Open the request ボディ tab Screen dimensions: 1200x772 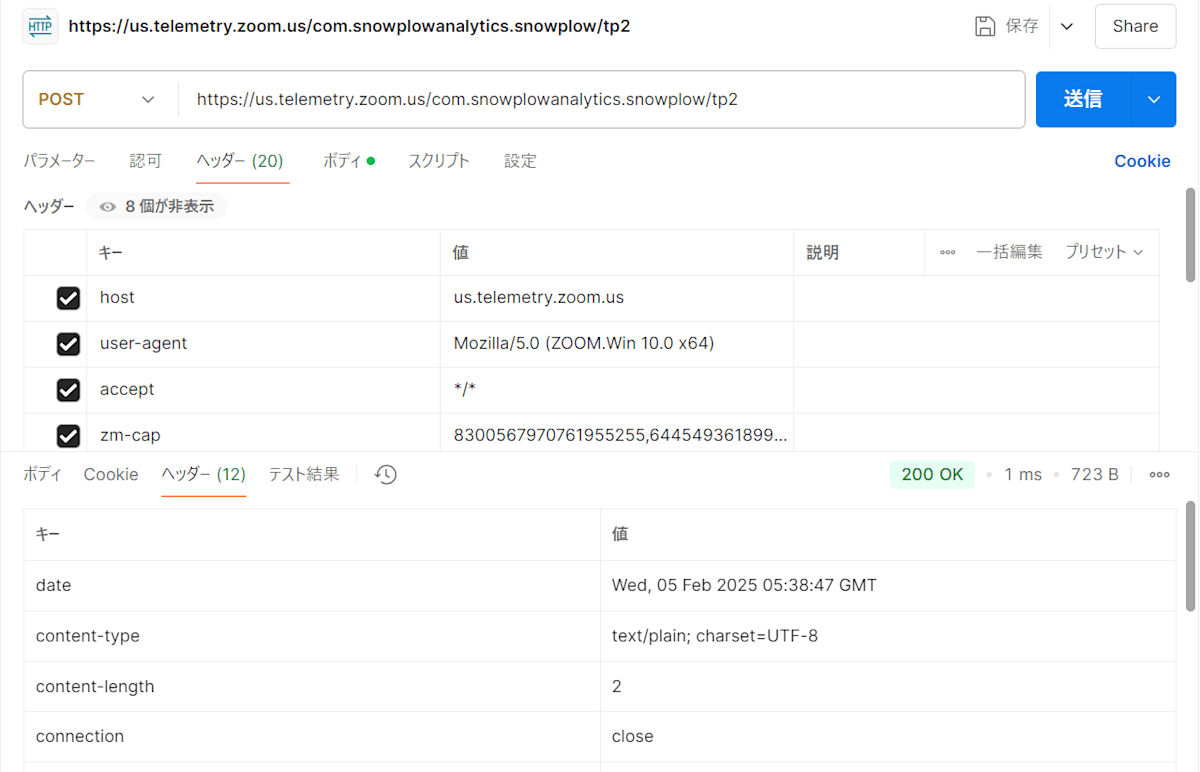[x=348, y=160]
